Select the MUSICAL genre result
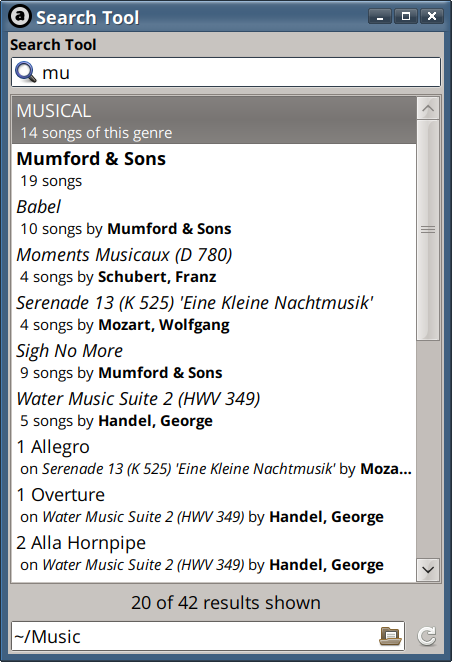The height and width of the screenshot is (662, 452). tap(214, 120)
